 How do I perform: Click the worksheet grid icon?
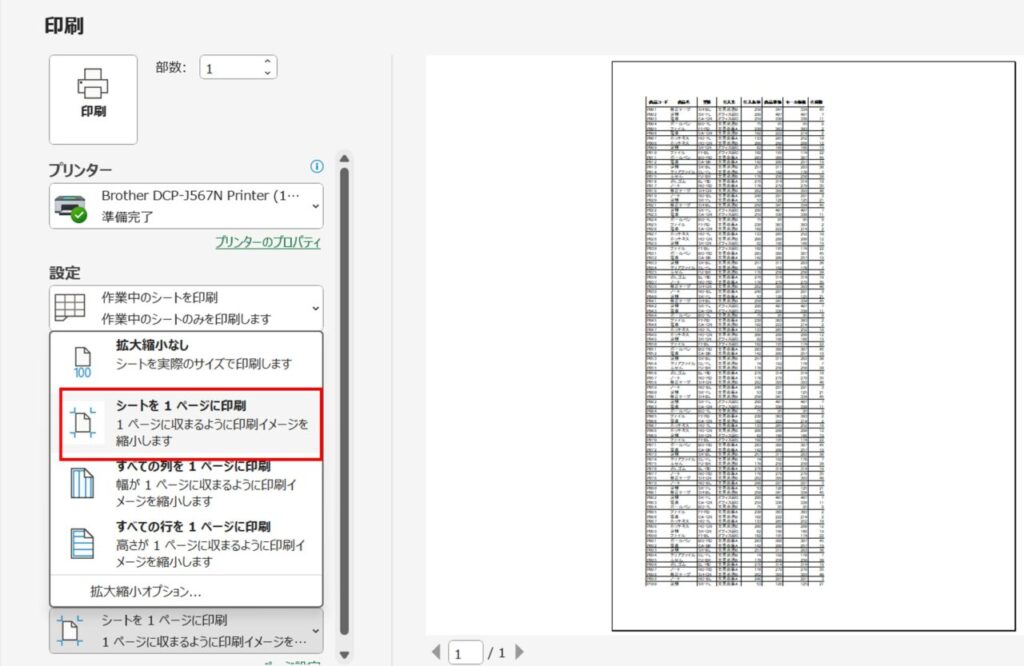pyautogui.click(x=70, y=307)
